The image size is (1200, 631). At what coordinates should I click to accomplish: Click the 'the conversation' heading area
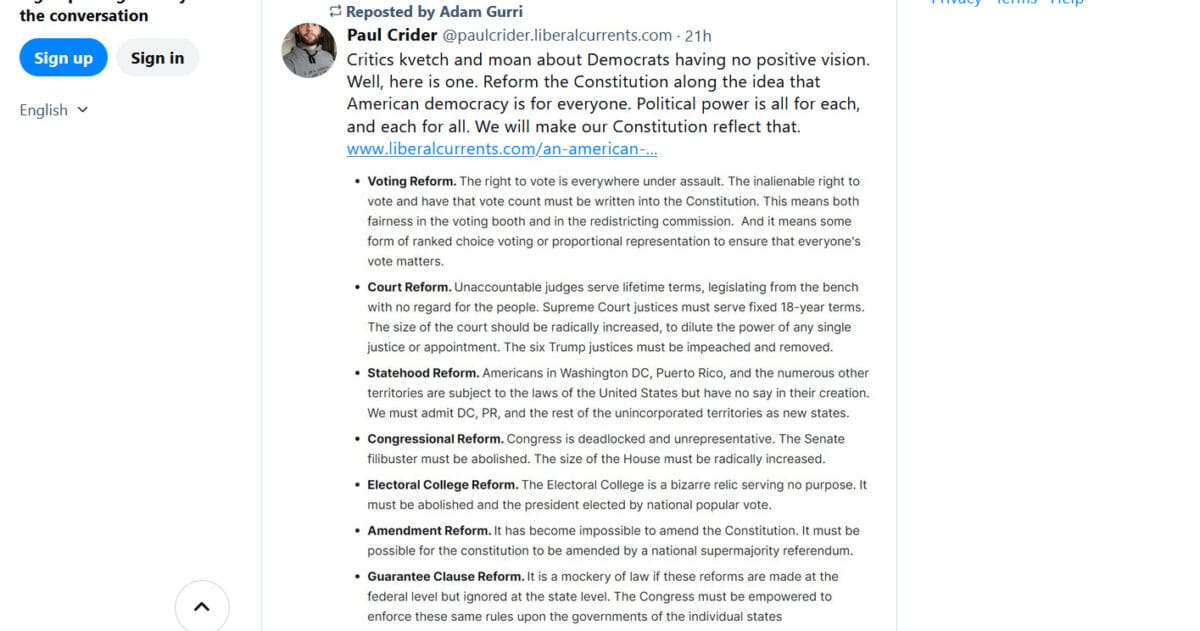[87, 16]
